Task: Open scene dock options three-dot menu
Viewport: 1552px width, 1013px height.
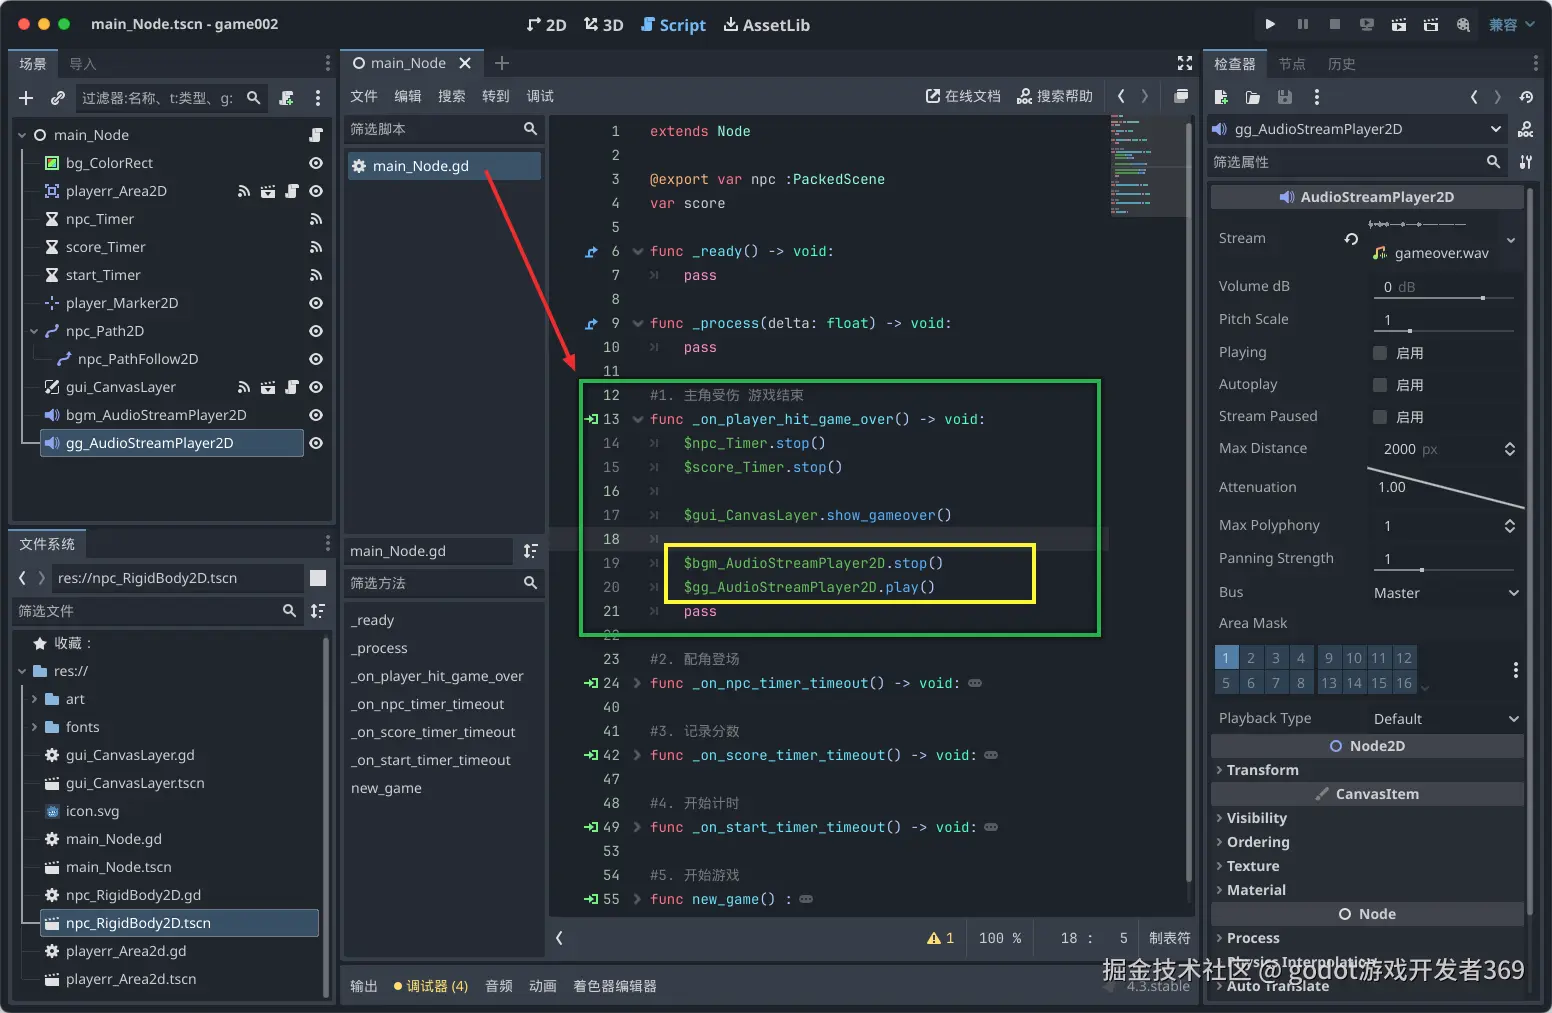Action: click(318, 98)
